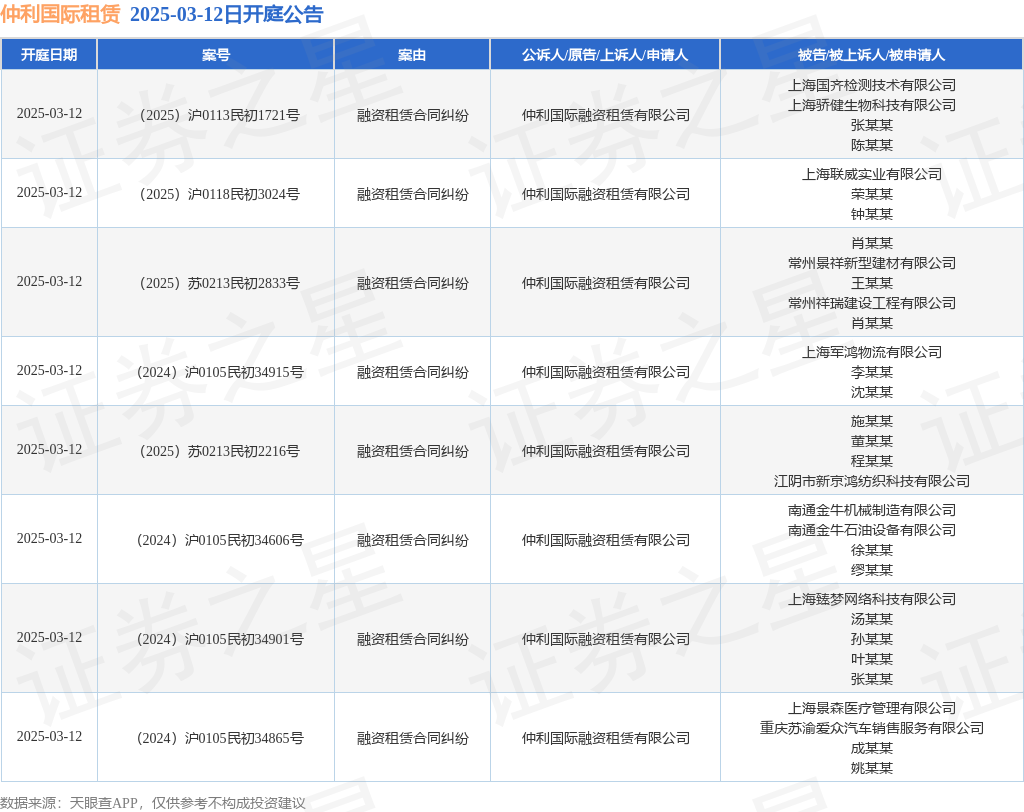Click the 案由 column header
This screenshot has width=1024, height=812.
click(412, 55)
